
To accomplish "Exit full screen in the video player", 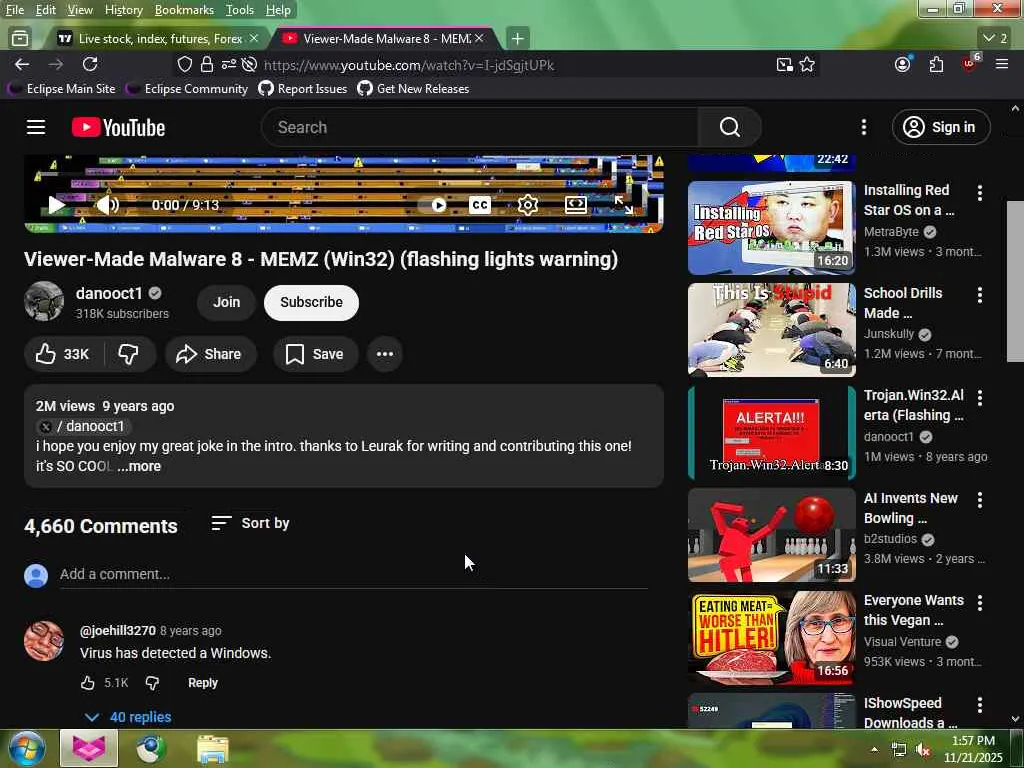I will [x=624, y=205].
